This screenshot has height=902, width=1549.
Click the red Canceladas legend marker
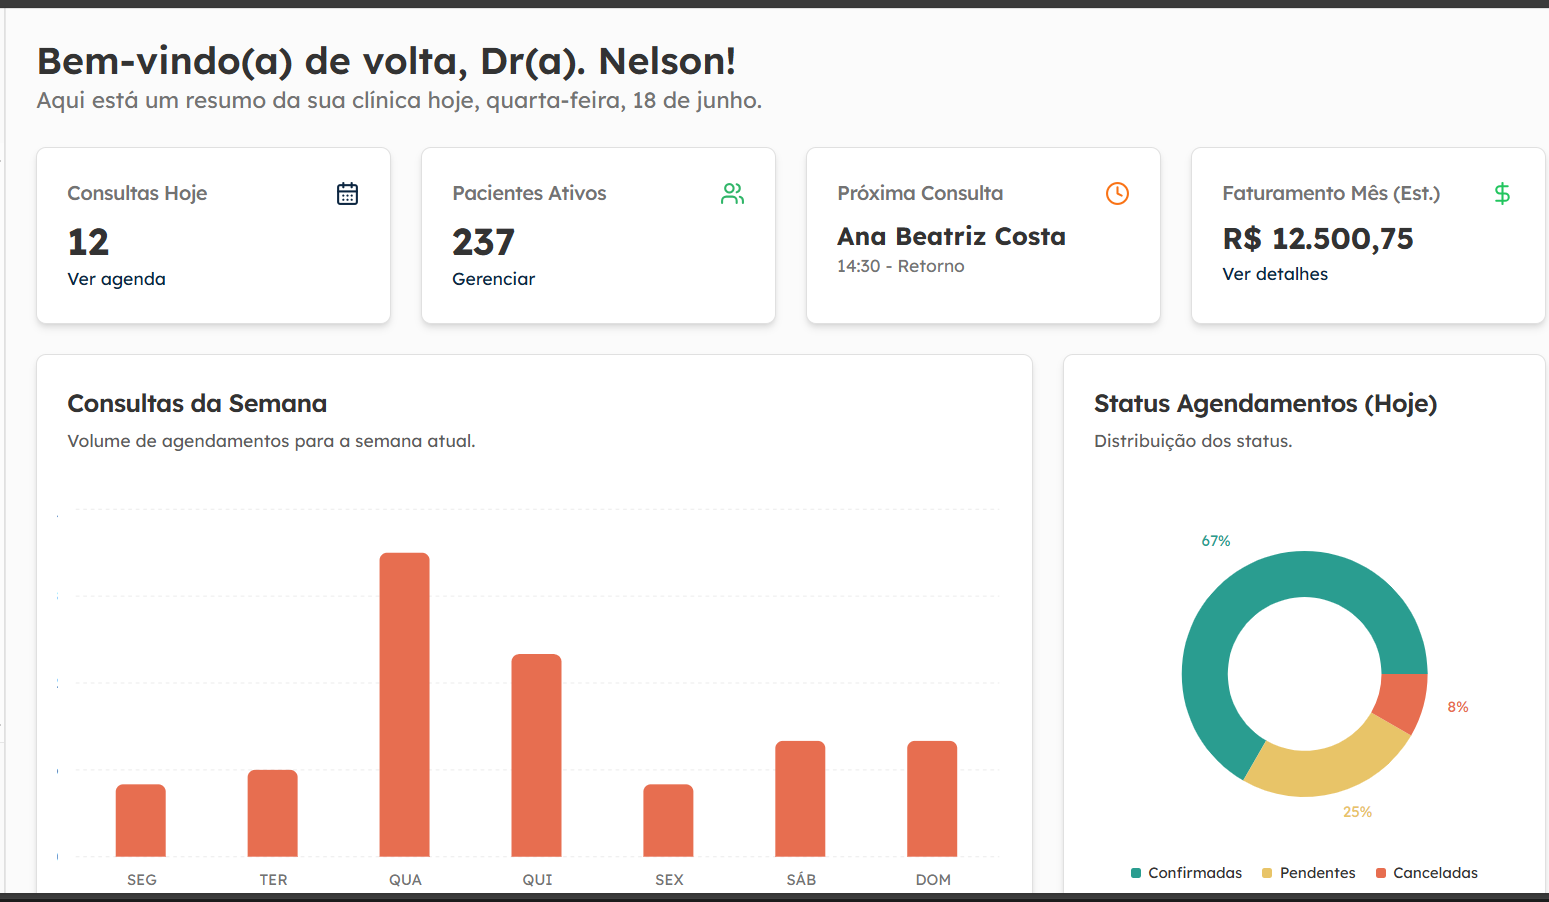pos(1384,872)
